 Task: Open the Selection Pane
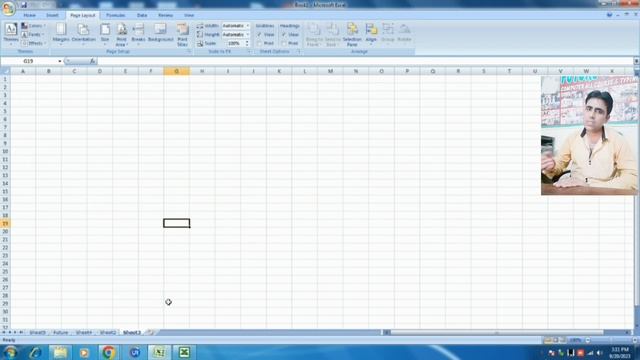(352, 35)
